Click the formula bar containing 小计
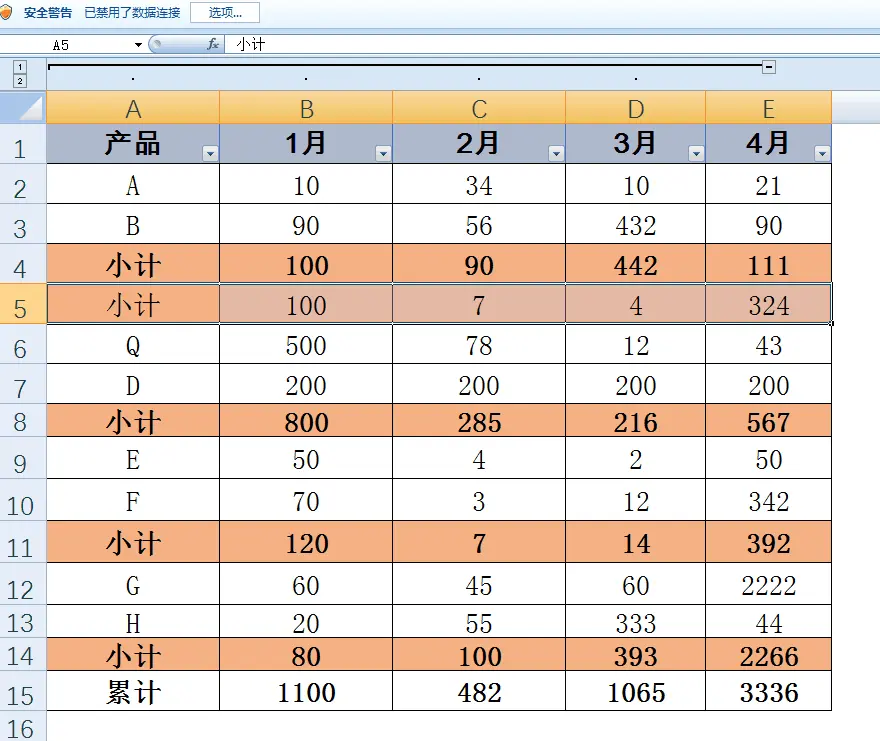The width and height of the screenshot is (880, 741). click(550, 45)
